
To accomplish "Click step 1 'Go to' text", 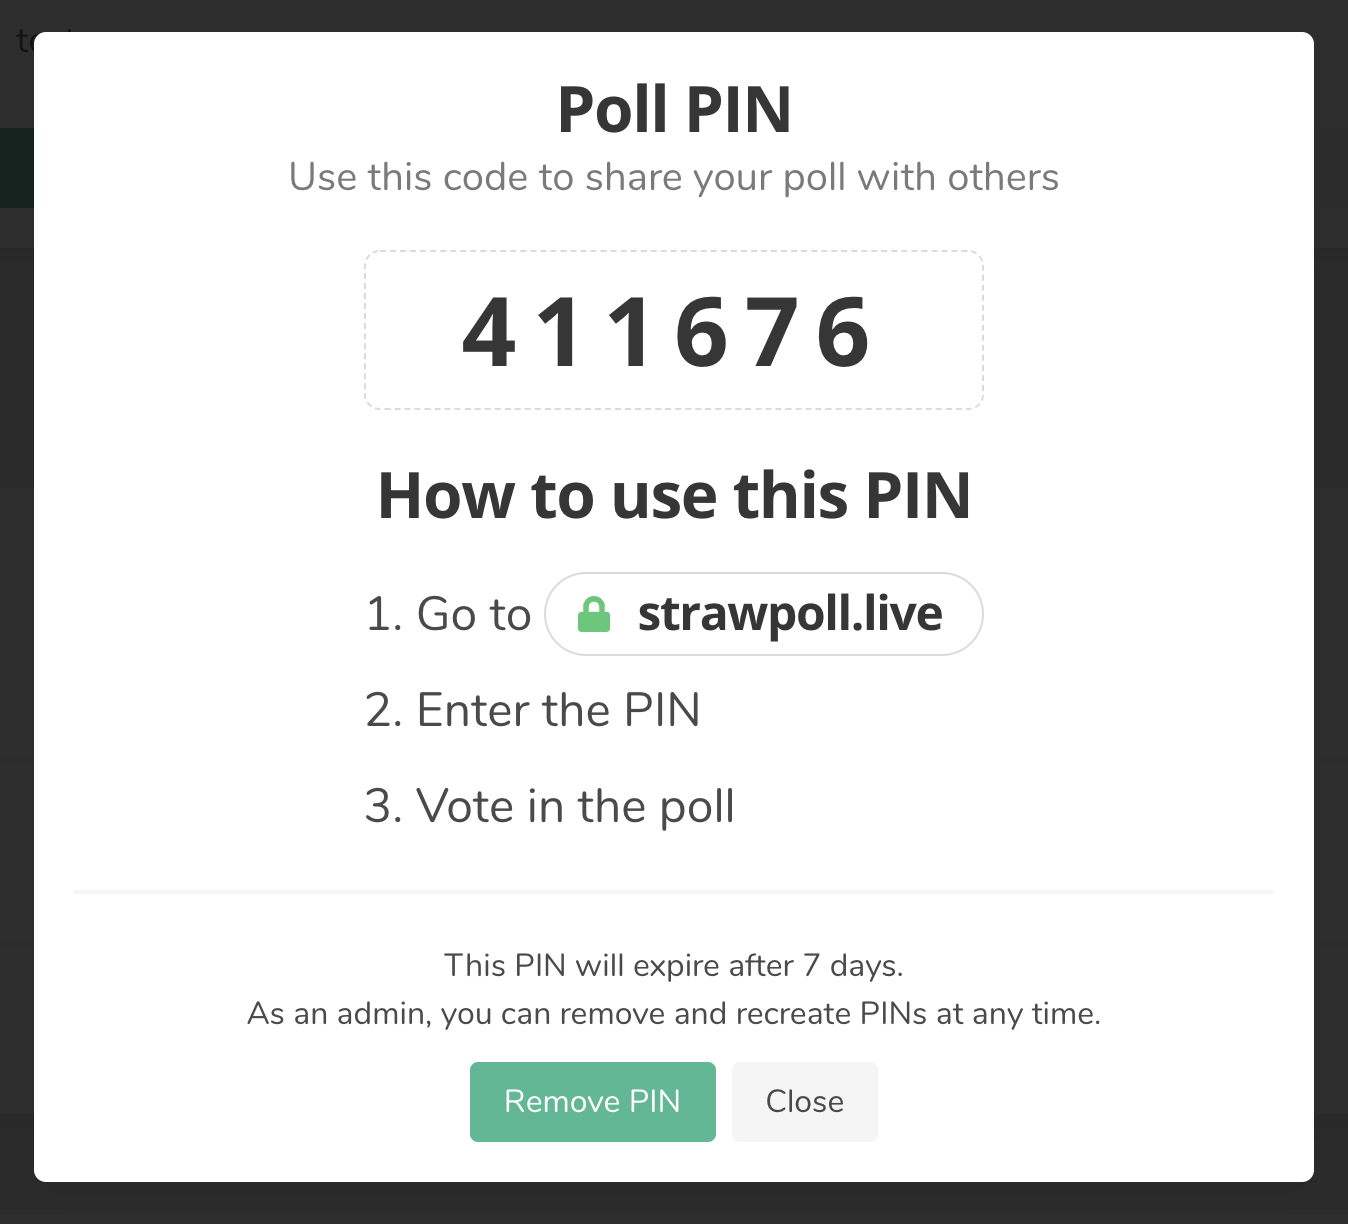I will tap(448, 614).
